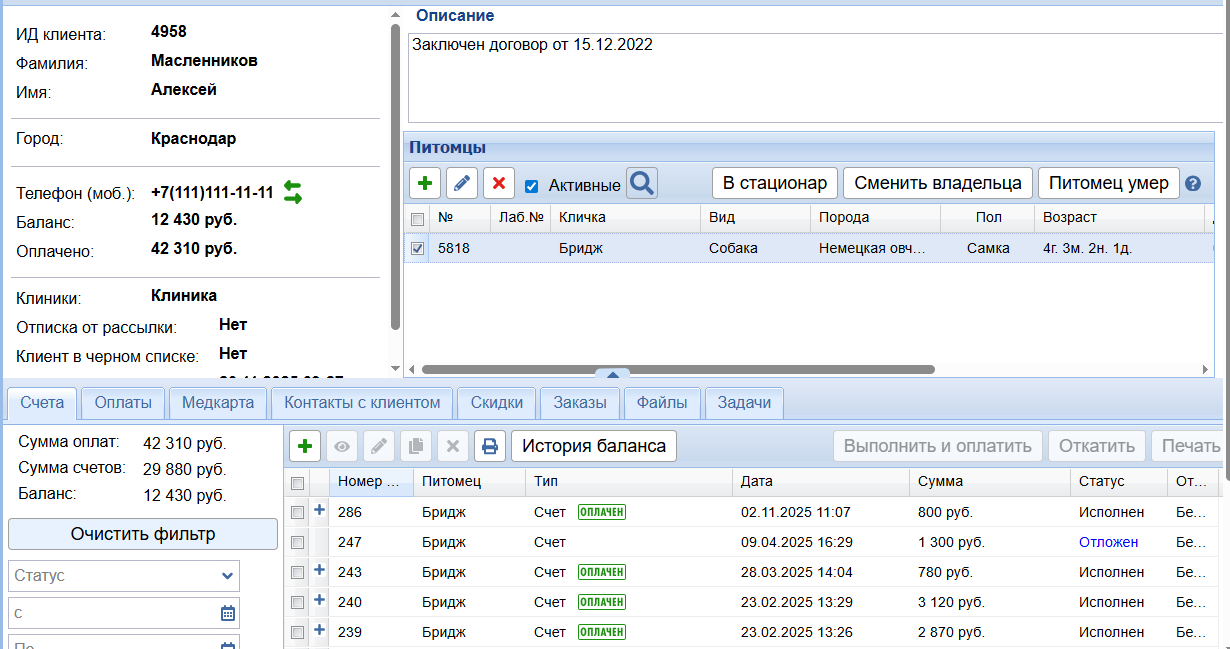
Task: Uncheck the Активные checkbox
Action: (x=532, y=185)
